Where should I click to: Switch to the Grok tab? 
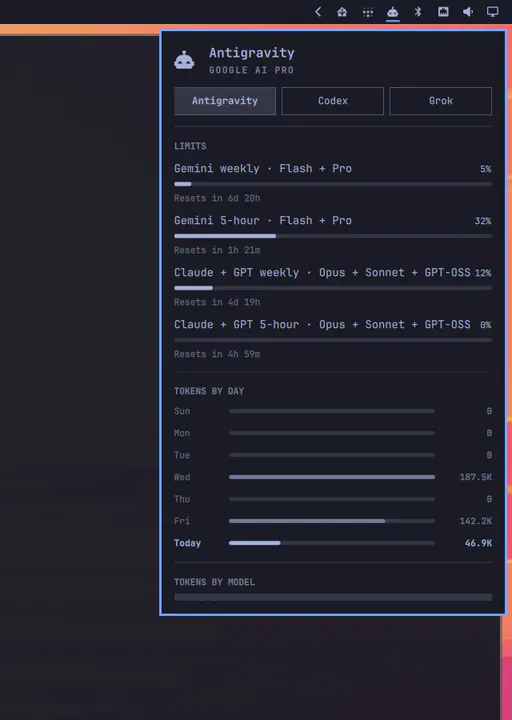(440, 101)
